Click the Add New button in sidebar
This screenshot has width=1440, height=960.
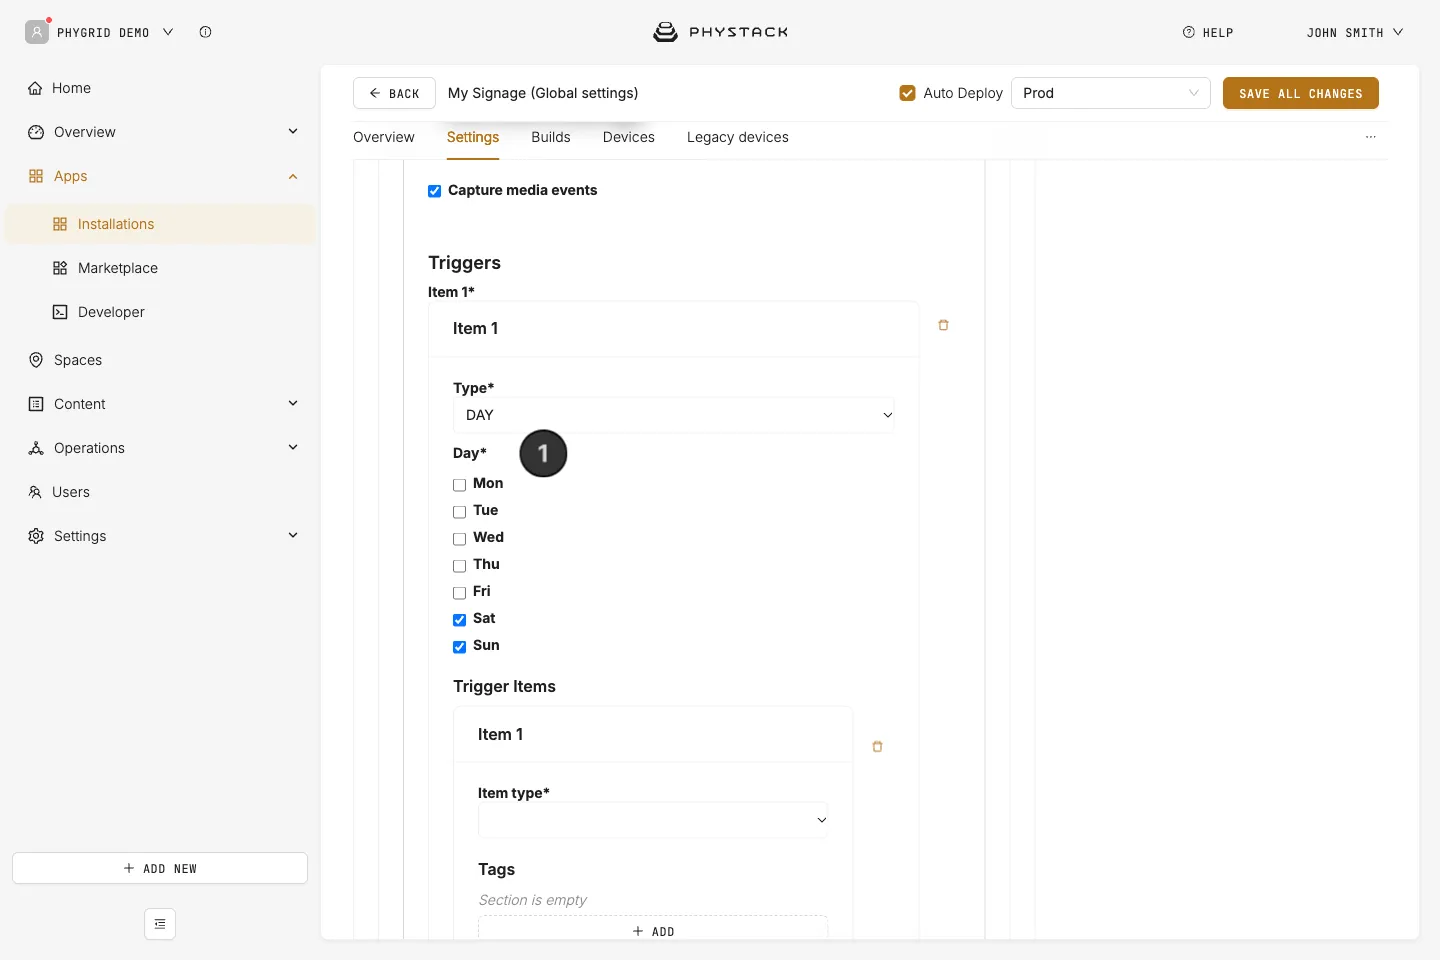pos(160,868)
